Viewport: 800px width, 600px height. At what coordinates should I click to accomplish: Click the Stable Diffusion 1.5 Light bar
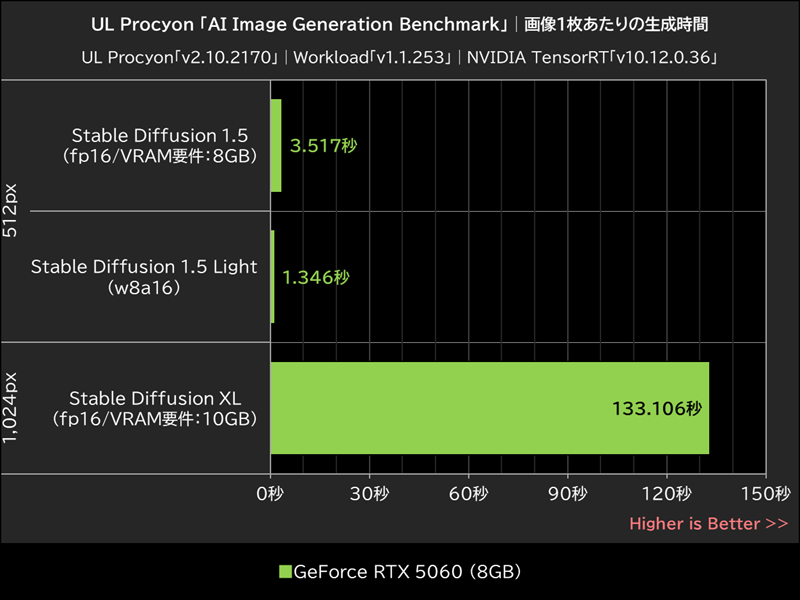271,277
